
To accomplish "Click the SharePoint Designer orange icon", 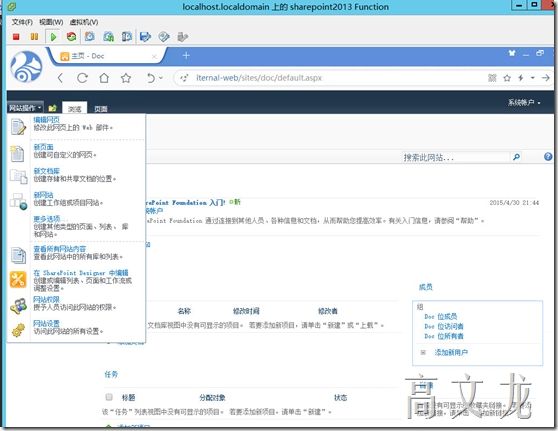I will 18,279.
